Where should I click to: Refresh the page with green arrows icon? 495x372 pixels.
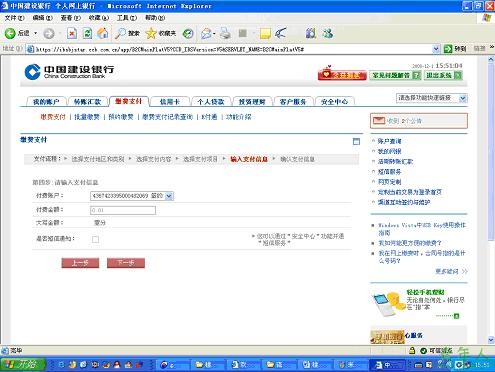87,33
